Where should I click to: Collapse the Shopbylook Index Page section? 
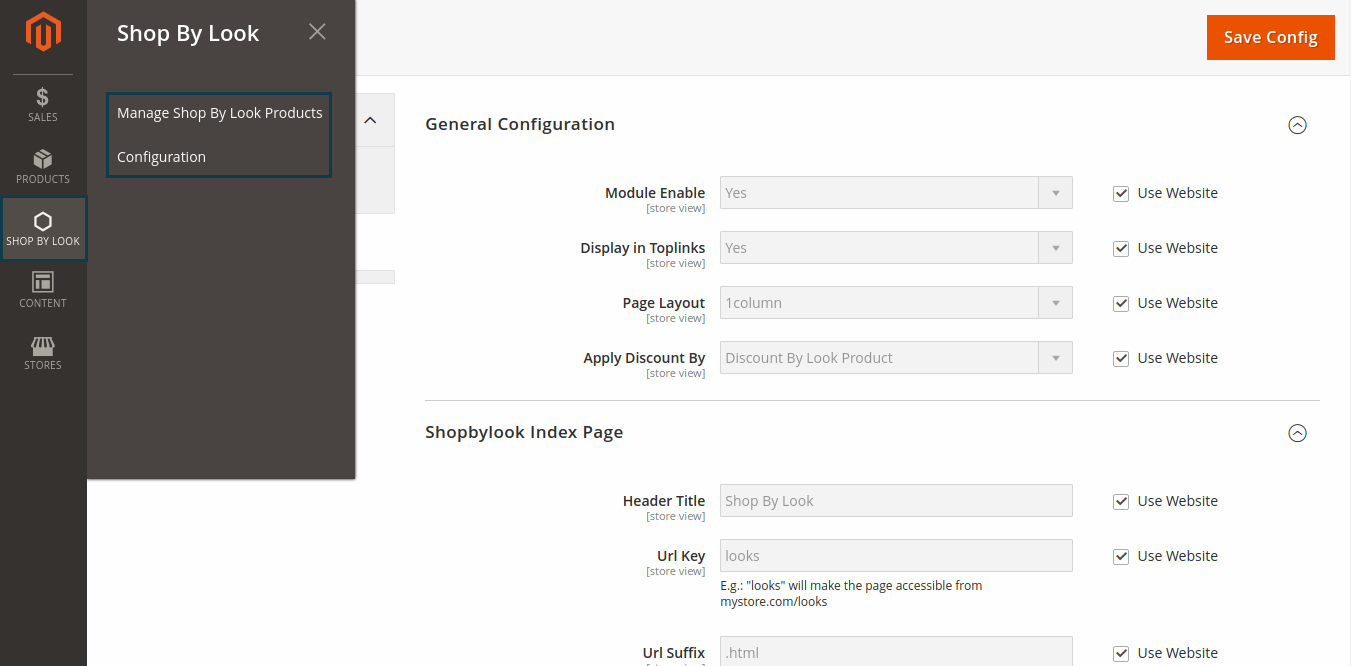point(1297,433)
